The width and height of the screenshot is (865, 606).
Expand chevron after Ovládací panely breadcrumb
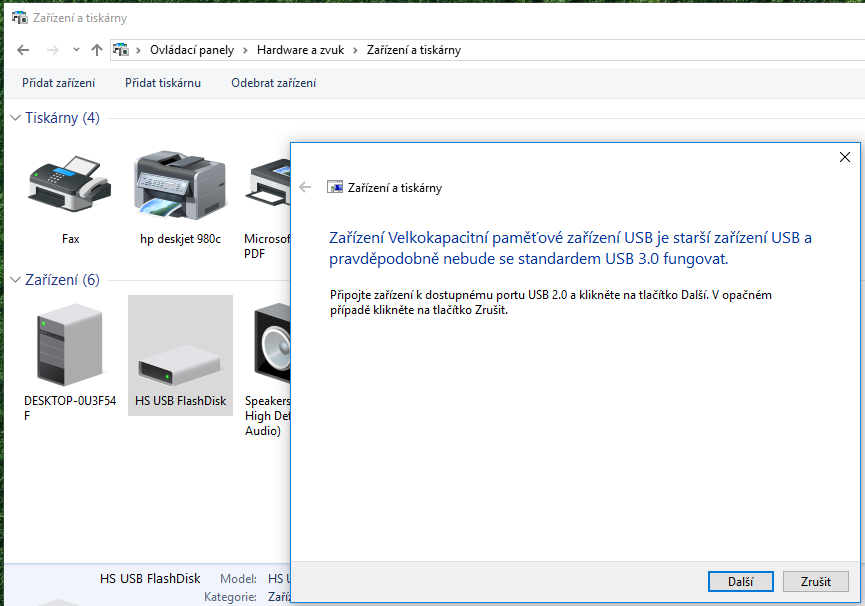coord(245,50)
